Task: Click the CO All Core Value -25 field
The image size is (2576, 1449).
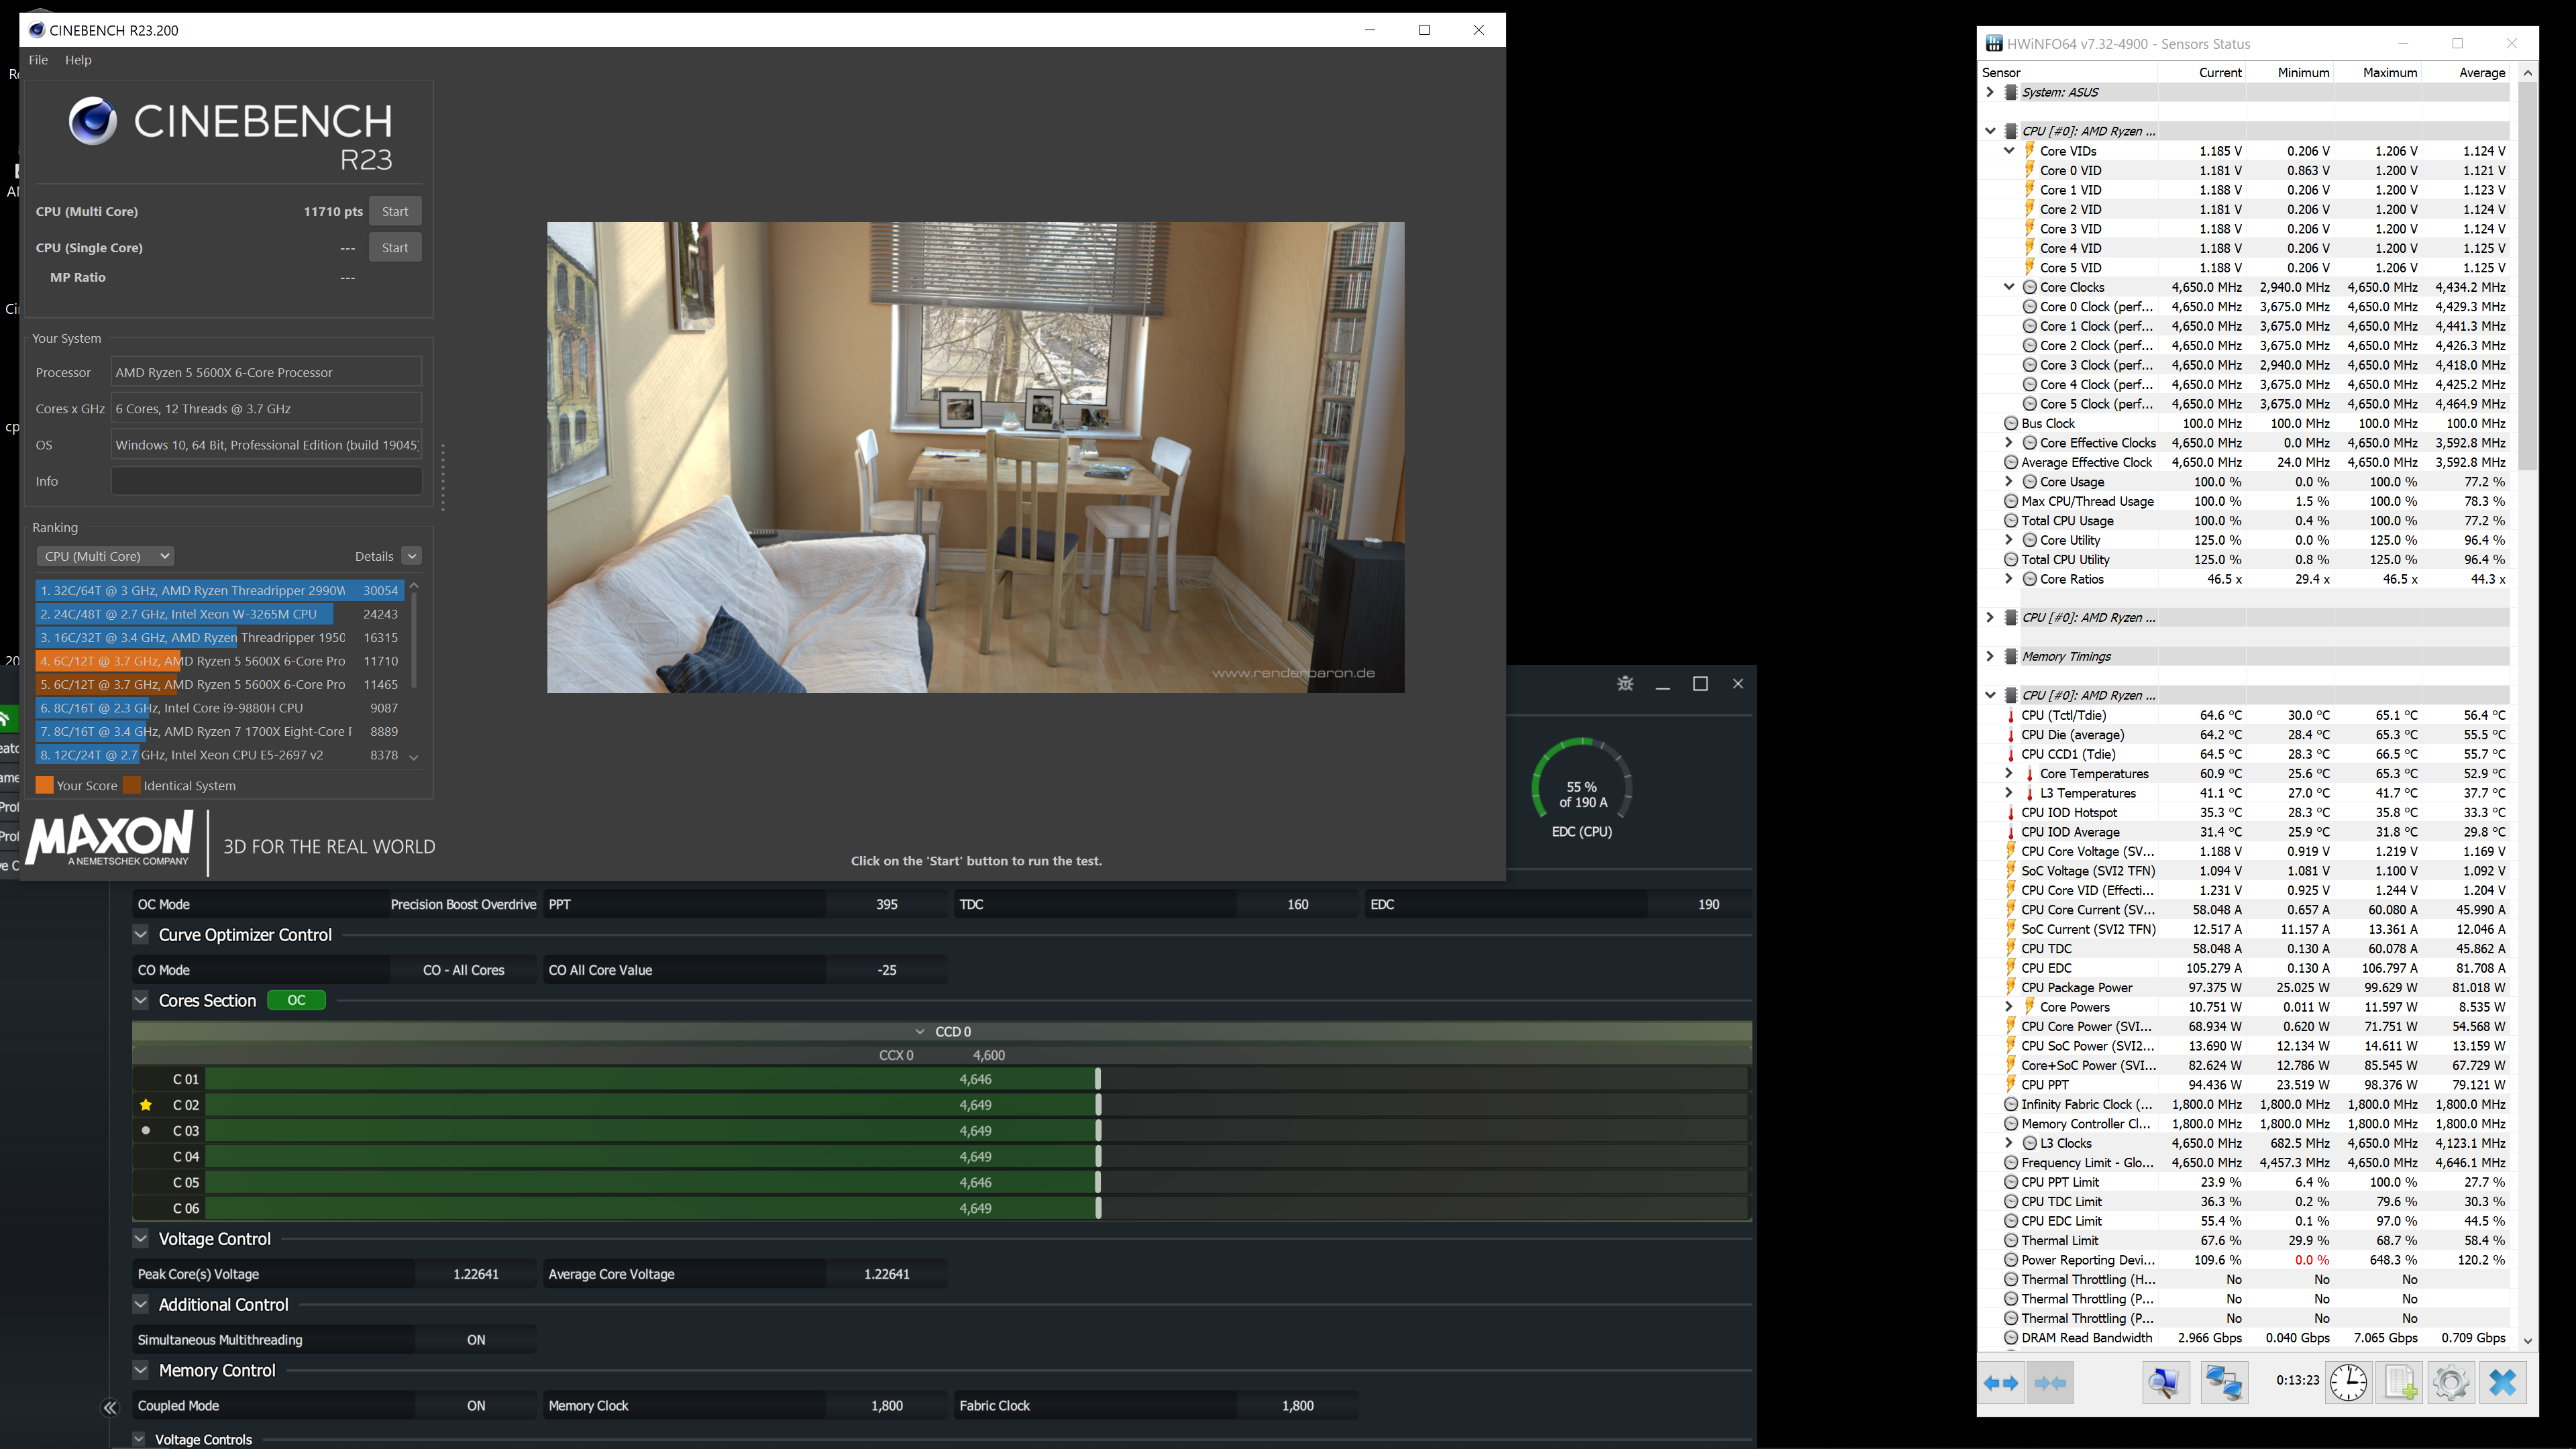Action: tap(886, 970)
